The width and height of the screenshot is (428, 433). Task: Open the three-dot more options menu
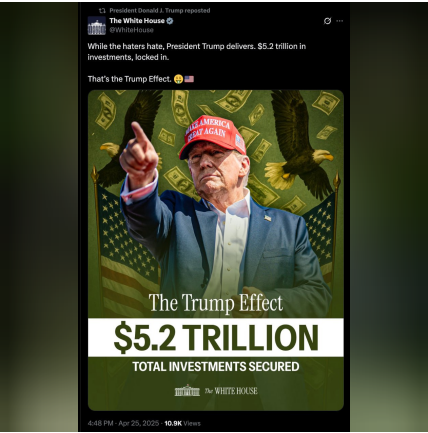coord(340,21)
